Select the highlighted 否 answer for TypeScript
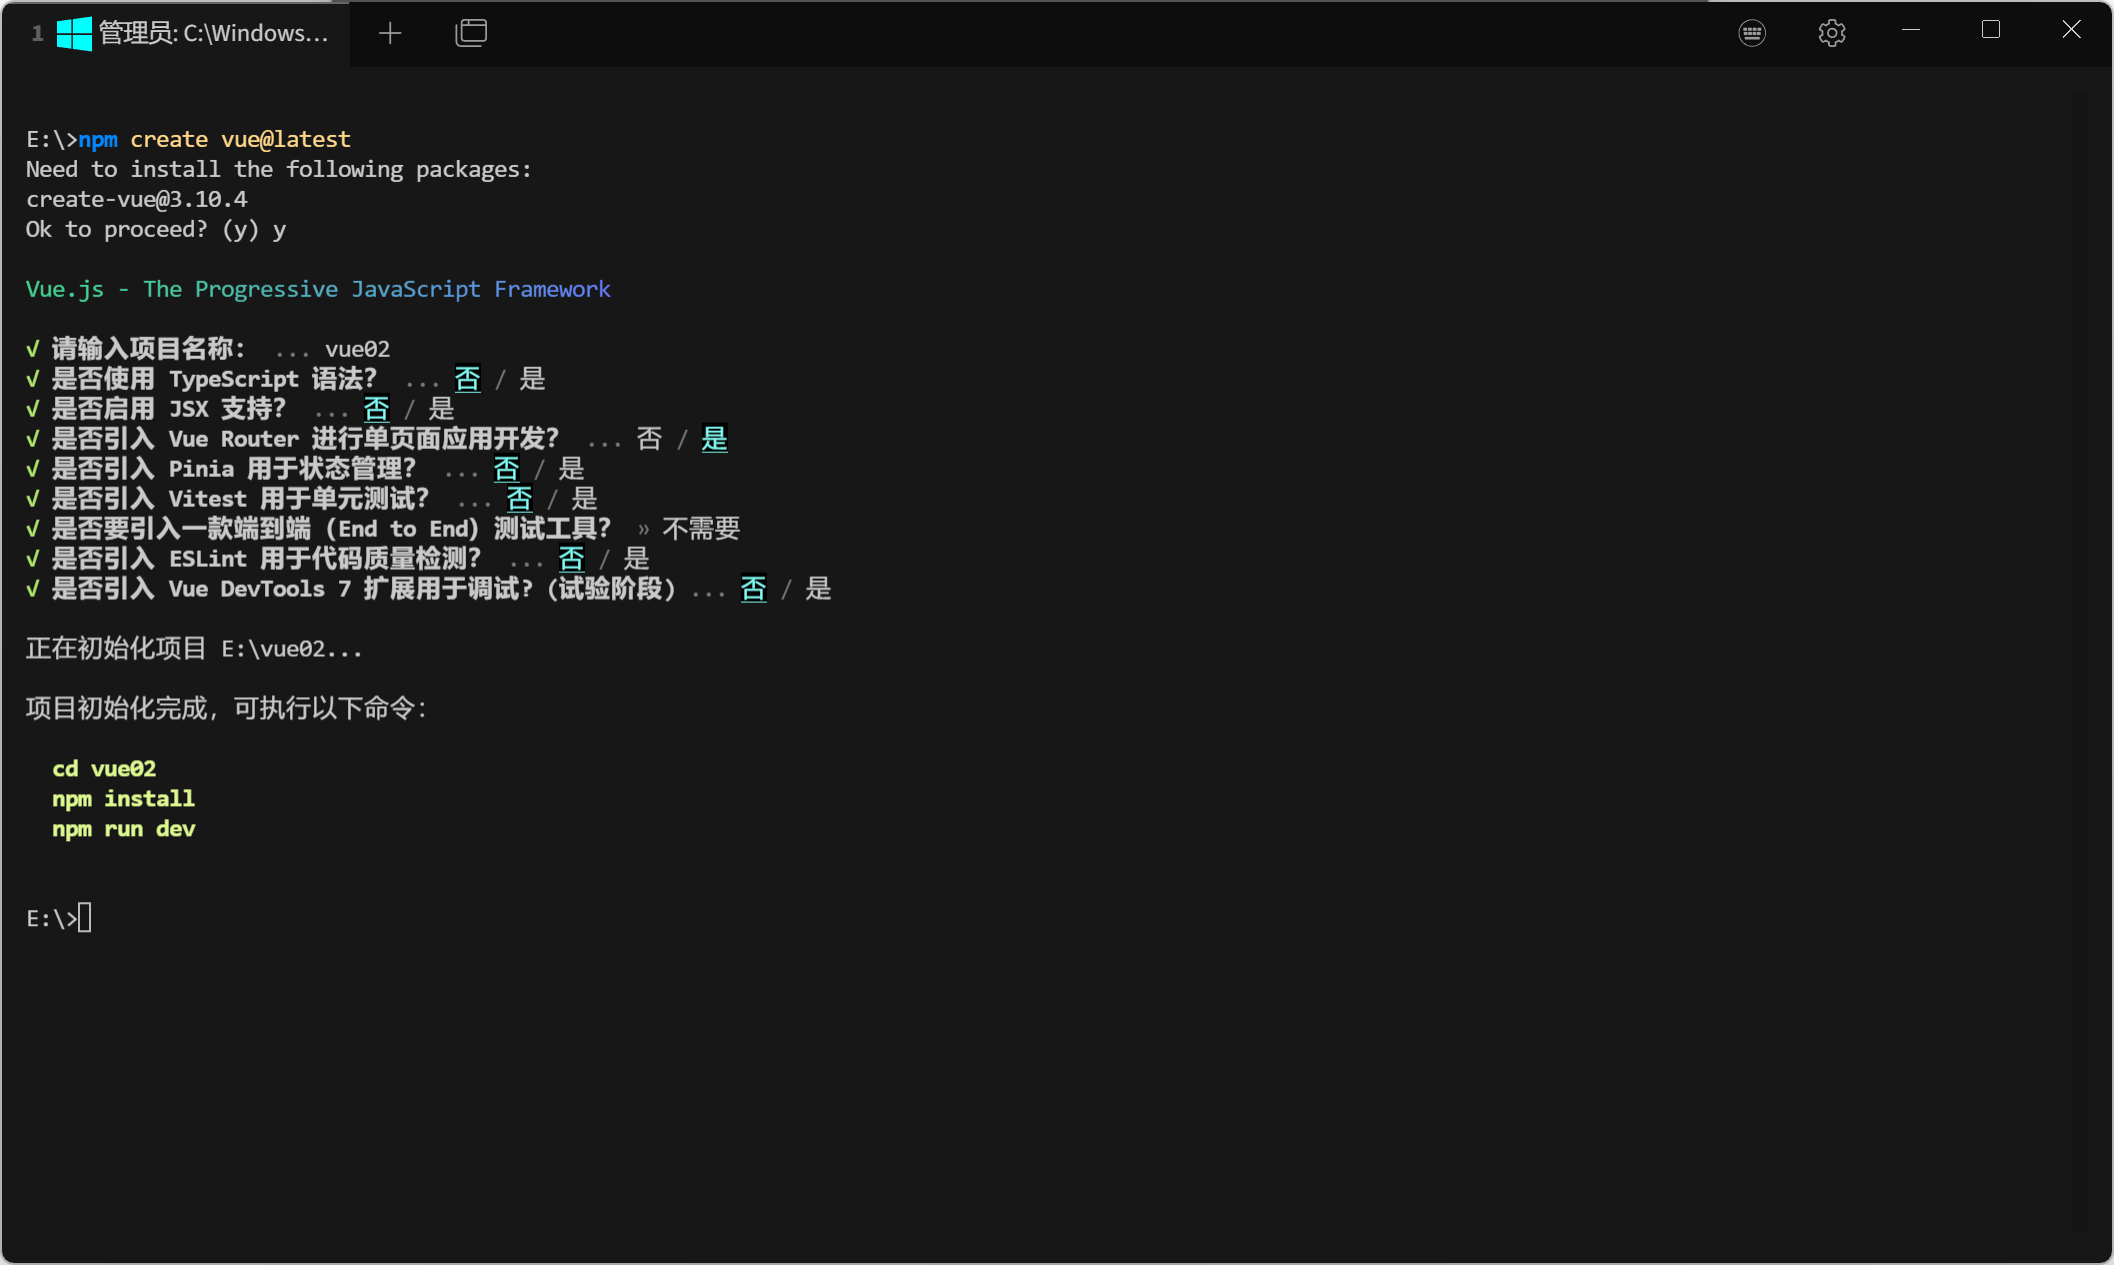 [467, 378]
